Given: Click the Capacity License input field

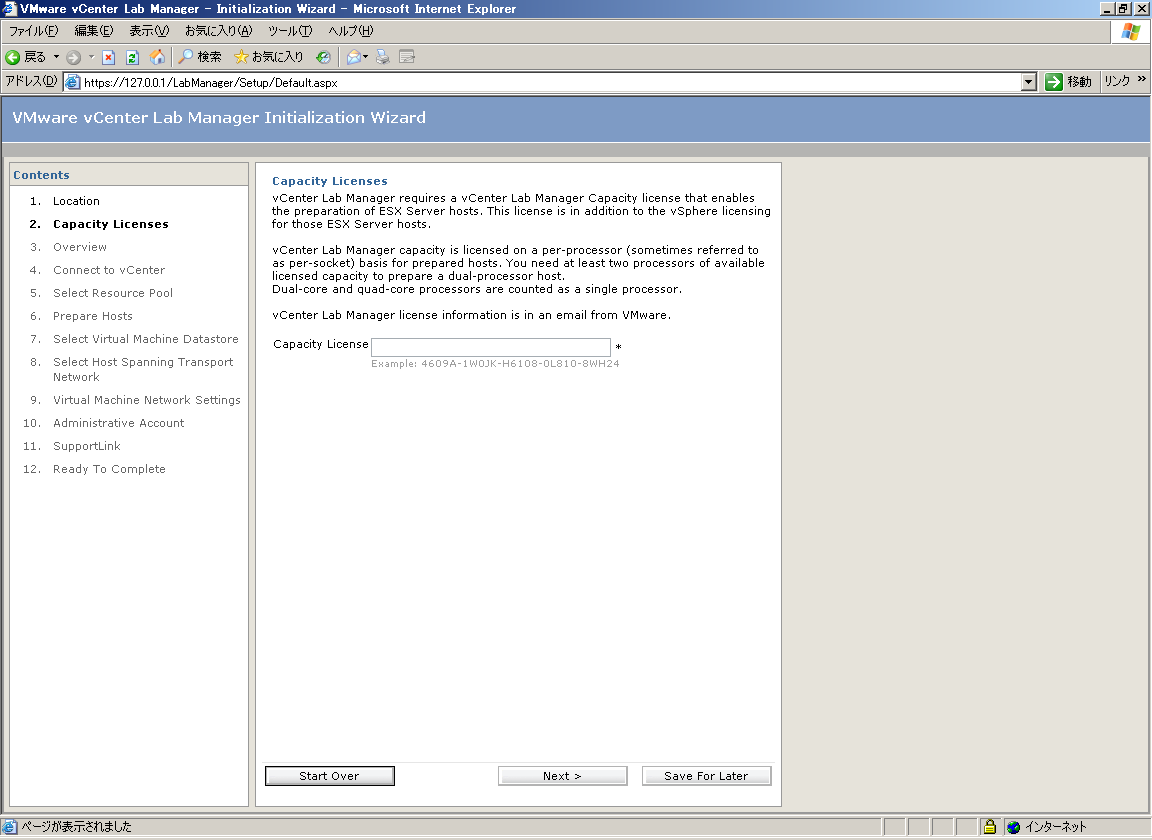Looking at the screenshot, I should click(x=491, y=347).
